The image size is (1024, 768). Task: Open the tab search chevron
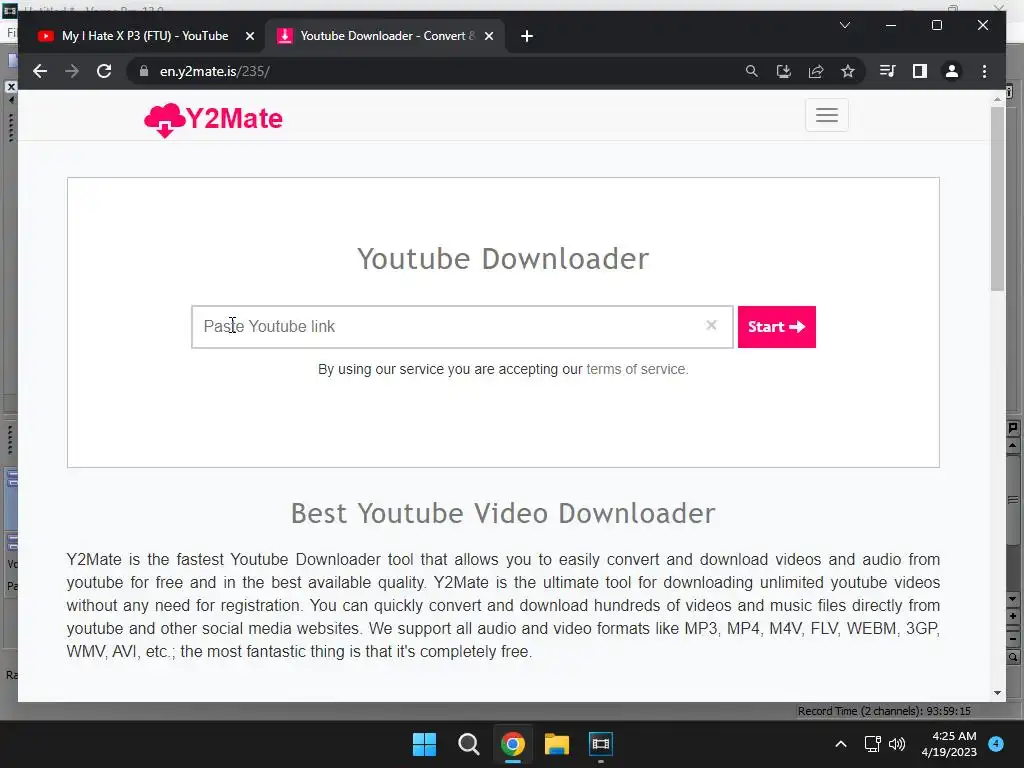[845, 25]
